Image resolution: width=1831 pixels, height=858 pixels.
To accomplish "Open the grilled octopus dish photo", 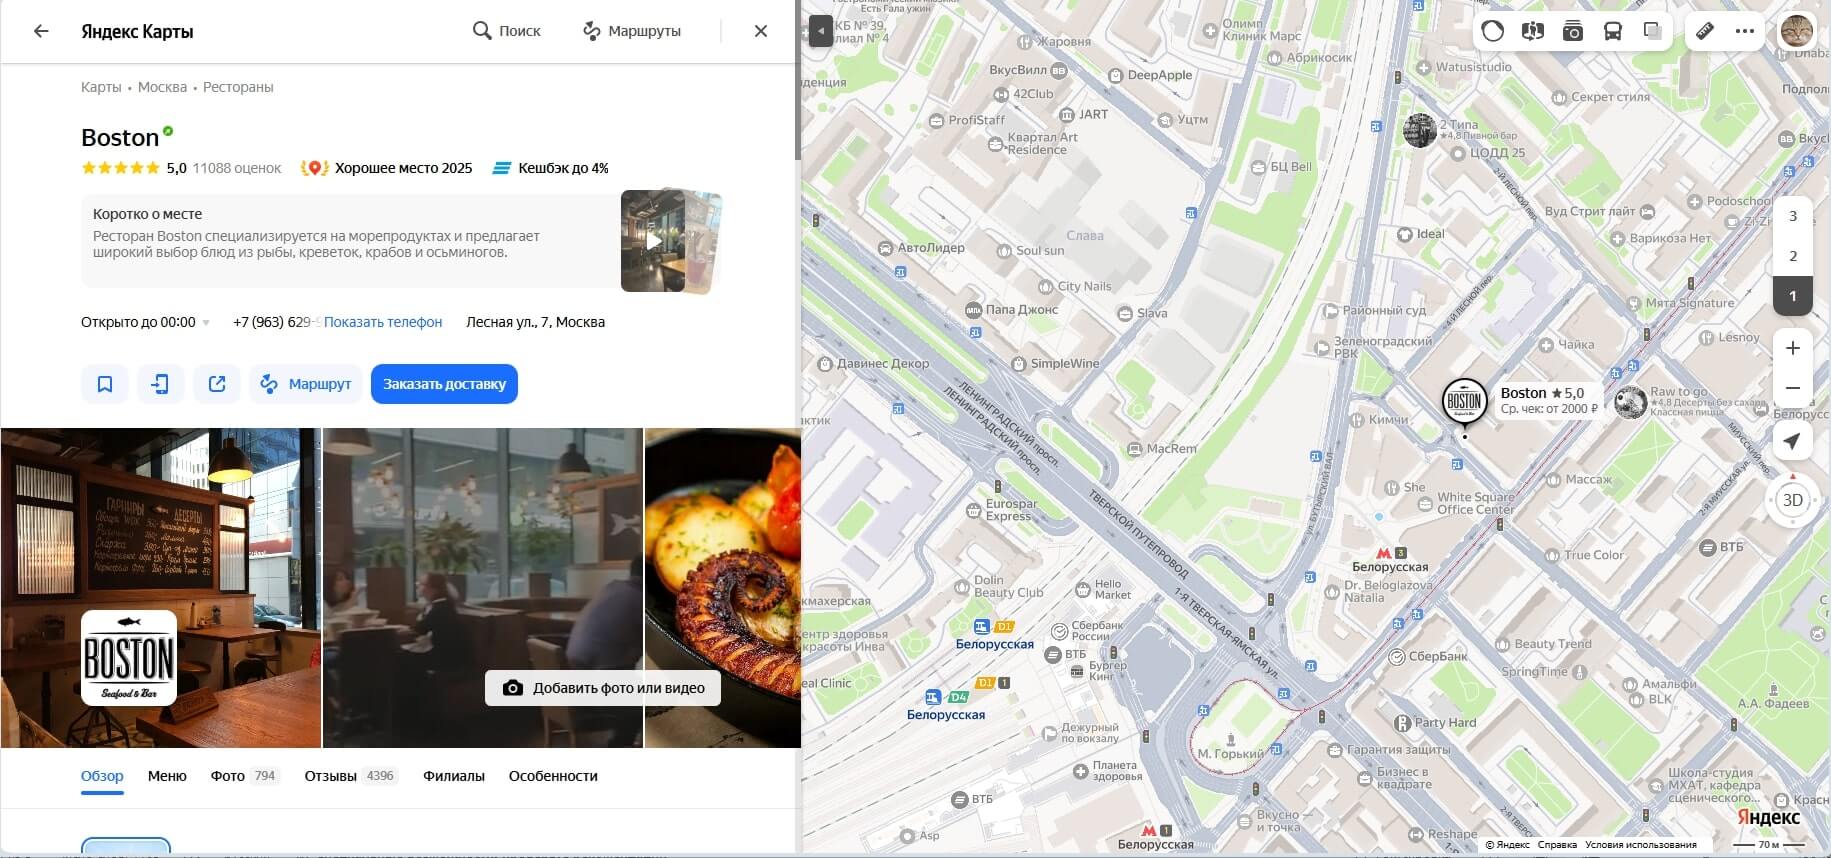I will [723, 588].
